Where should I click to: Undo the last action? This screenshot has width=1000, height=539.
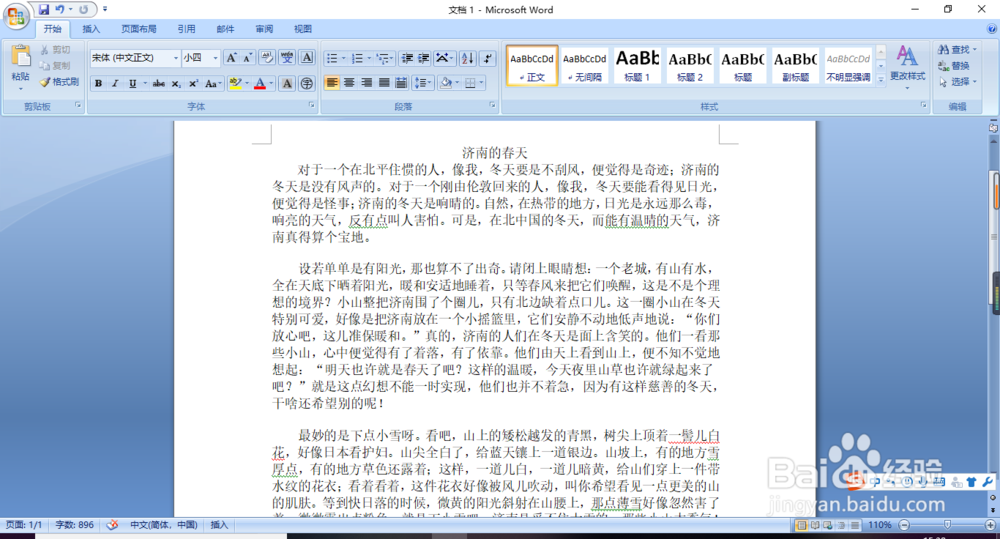point(60,10)
